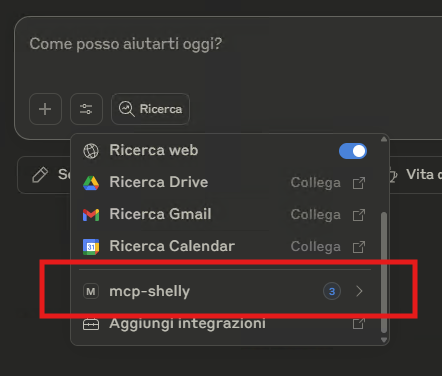Click Collega next to Ricerca Gmail
Image resolution: width=442 pixels, height=376 pixels.
point(316,215)
